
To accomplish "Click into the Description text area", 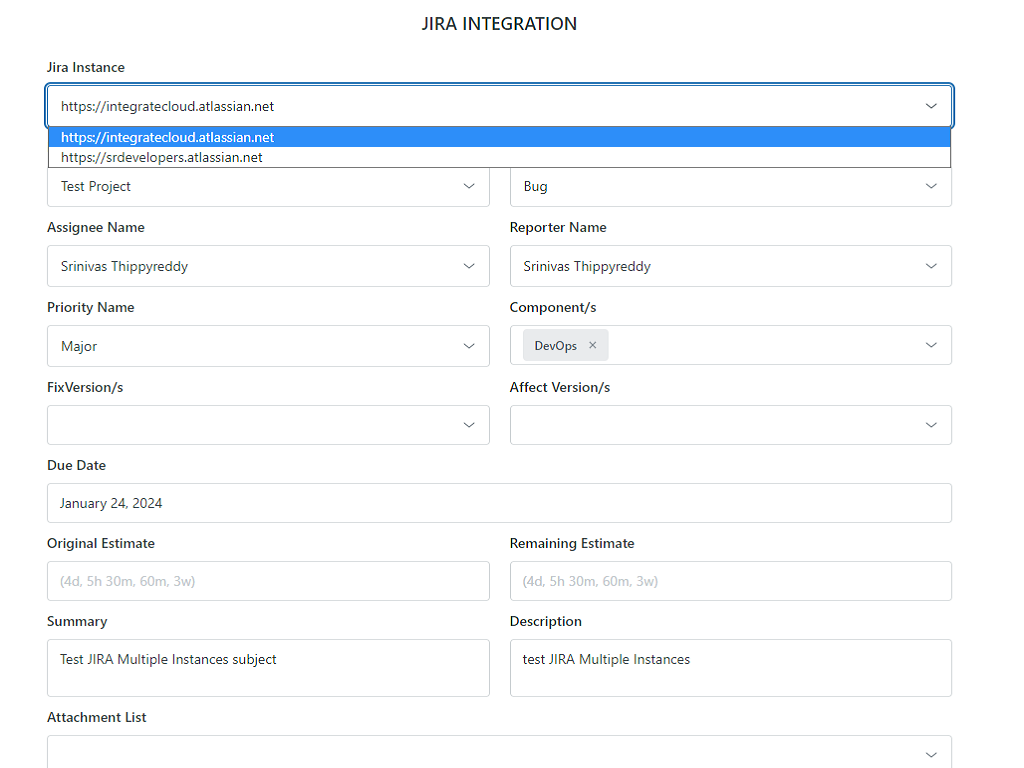I will (x=730, y=668).
